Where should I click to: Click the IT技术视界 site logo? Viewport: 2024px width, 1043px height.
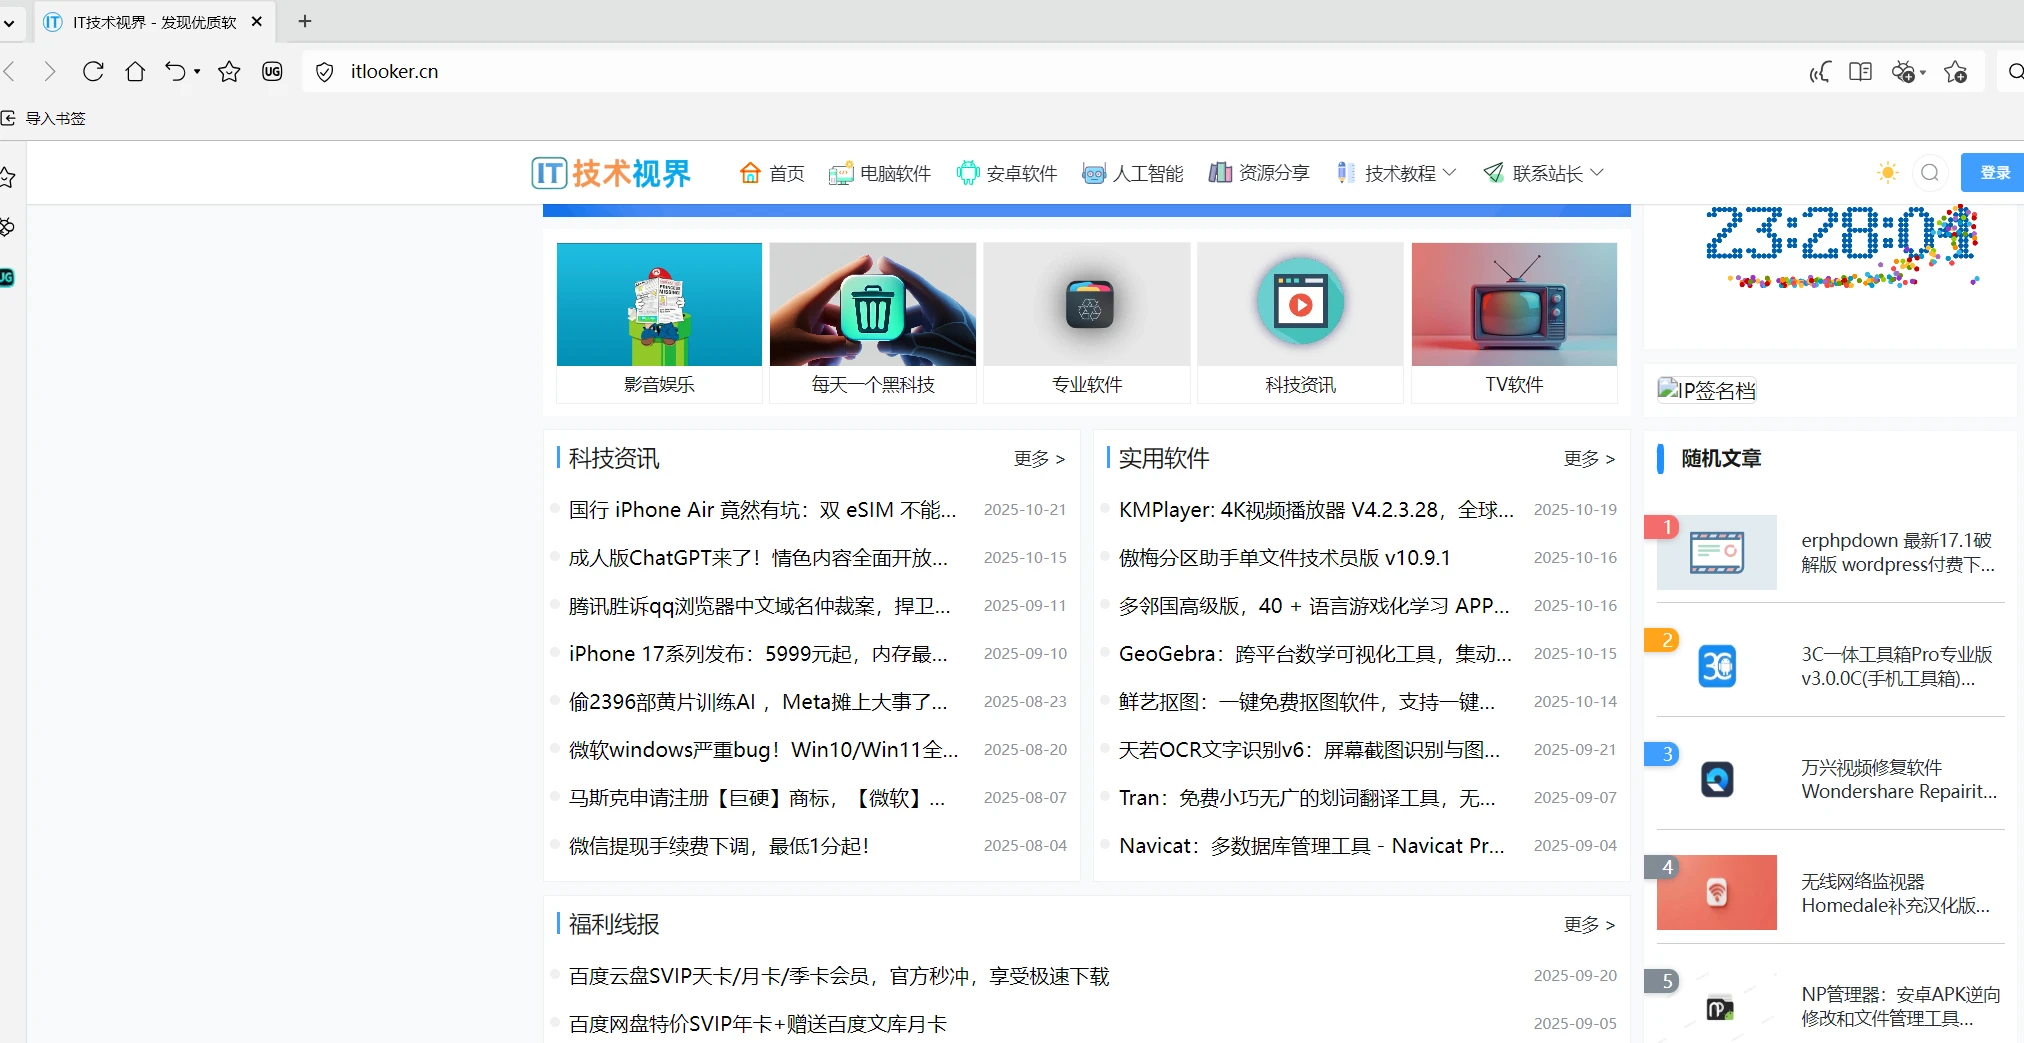[611, 173]
